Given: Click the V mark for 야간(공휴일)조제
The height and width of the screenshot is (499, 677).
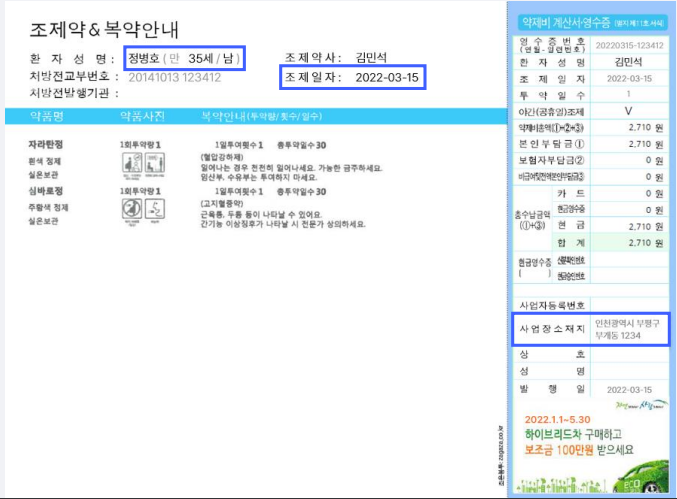Looking at the screenshot, I should click(x=628, y=111).
